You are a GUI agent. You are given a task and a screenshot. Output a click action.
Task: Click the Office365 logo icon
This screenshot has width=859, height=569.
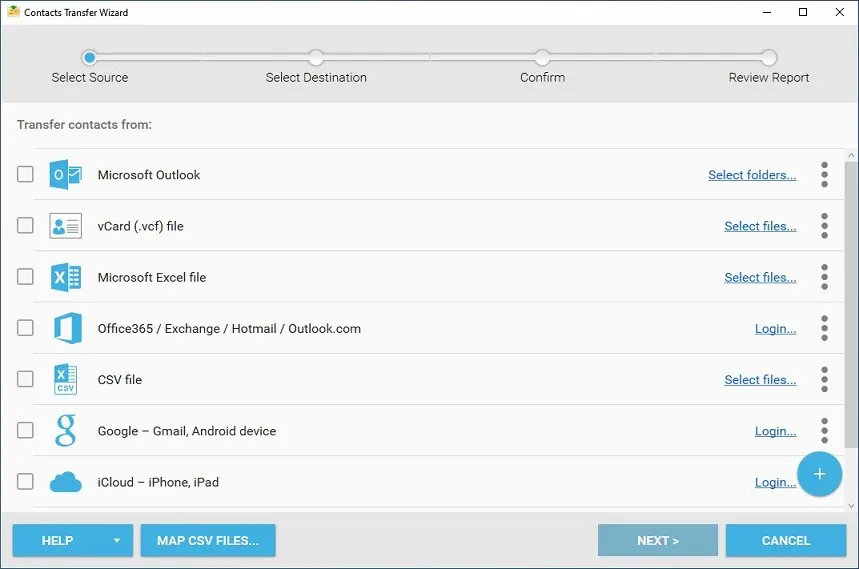point(67,328)
